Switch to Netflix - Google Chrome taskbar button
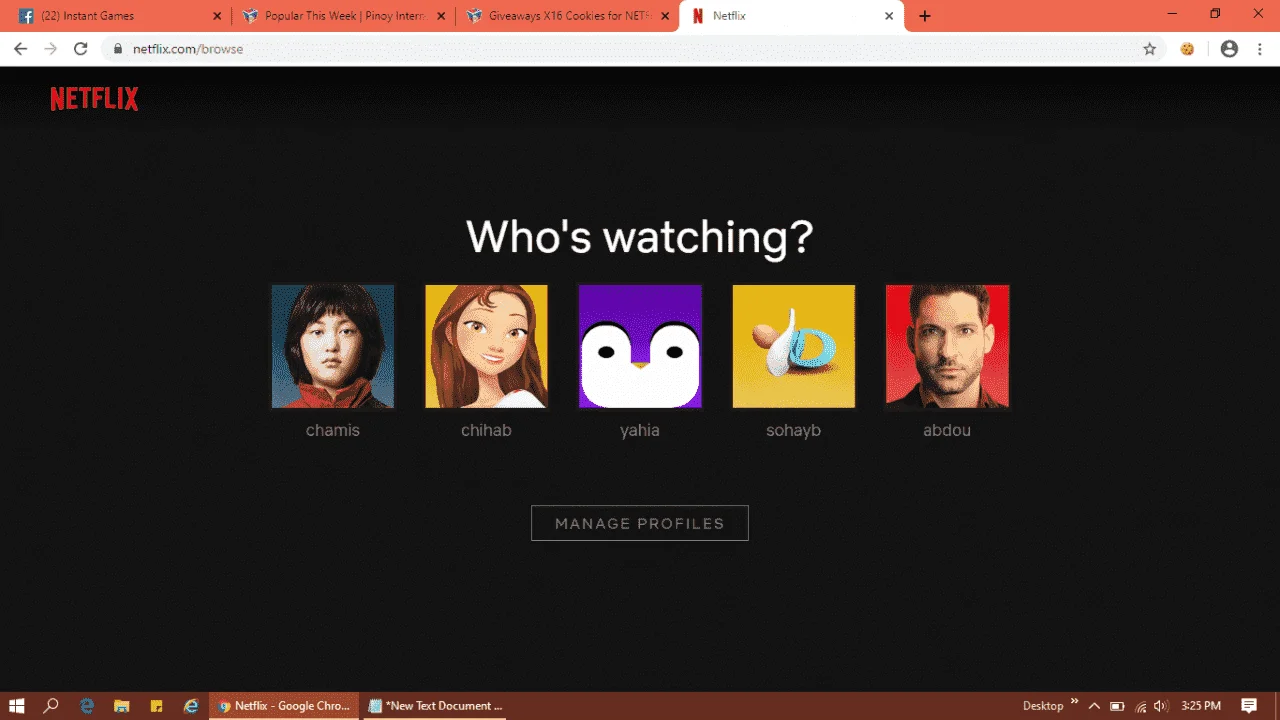This screenshot has width=1280, height=720. (284, 706)
